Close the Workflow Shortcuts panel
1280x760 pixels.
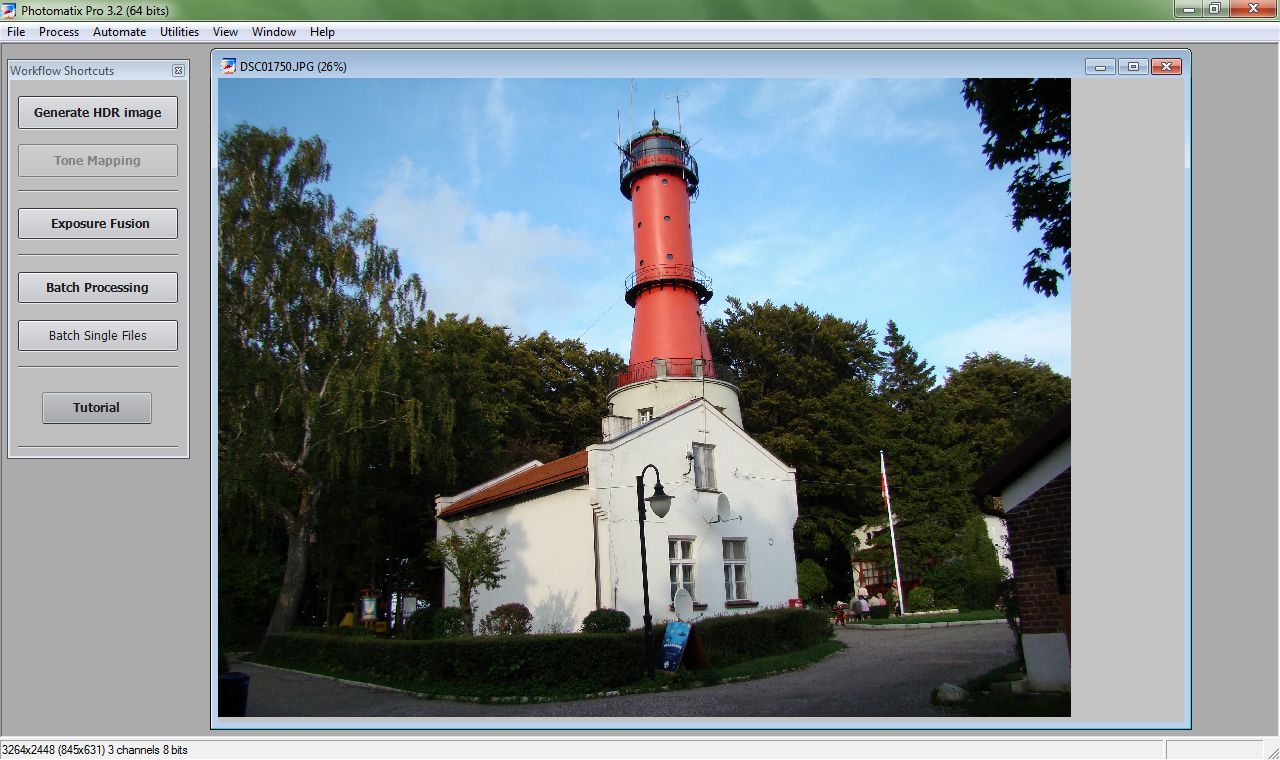(178, 71)
